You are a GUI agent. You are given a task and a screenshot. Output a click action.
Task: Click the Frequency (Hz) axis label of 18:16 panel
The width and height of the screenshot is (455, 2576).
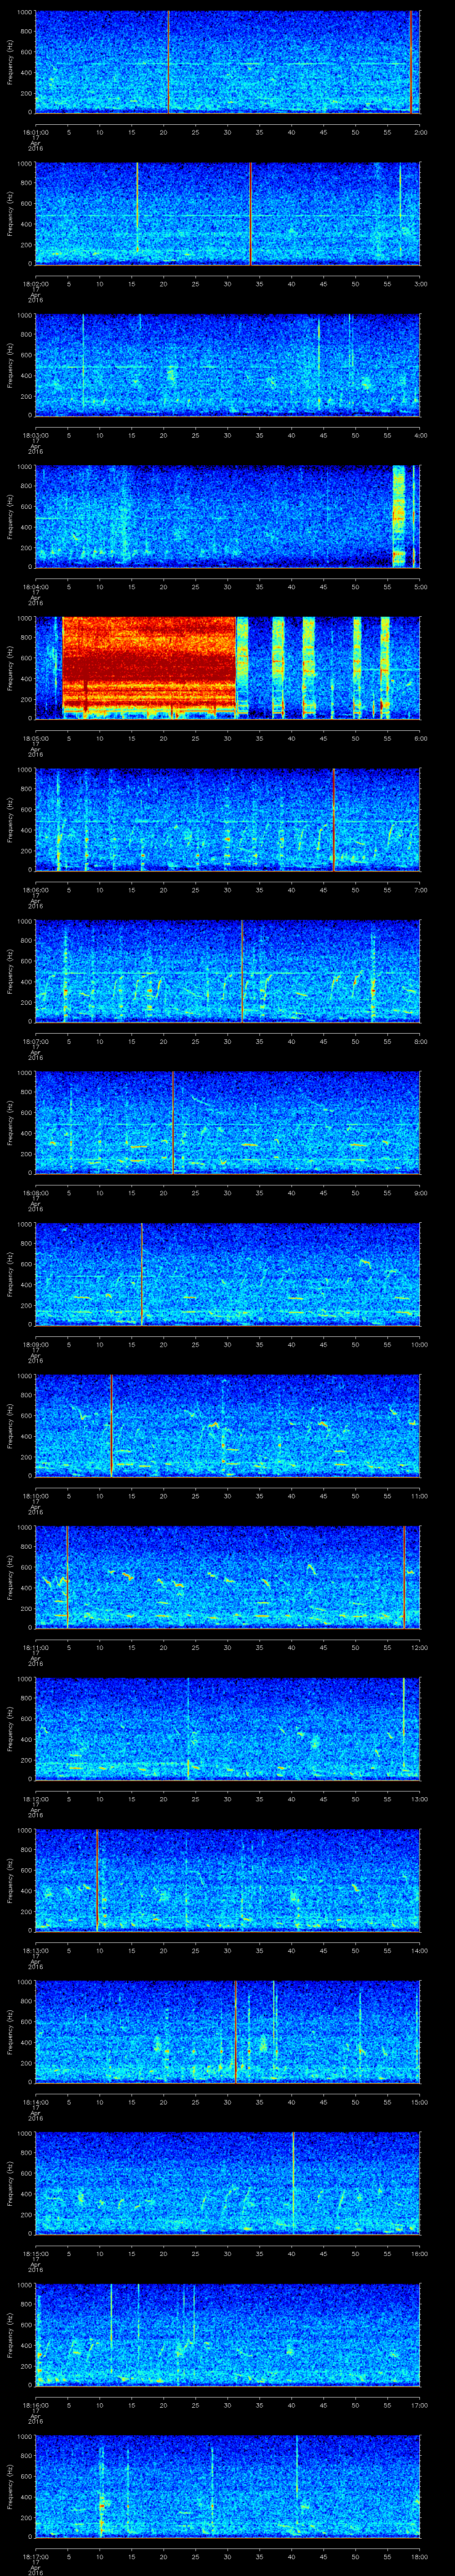pos(10,2335)
